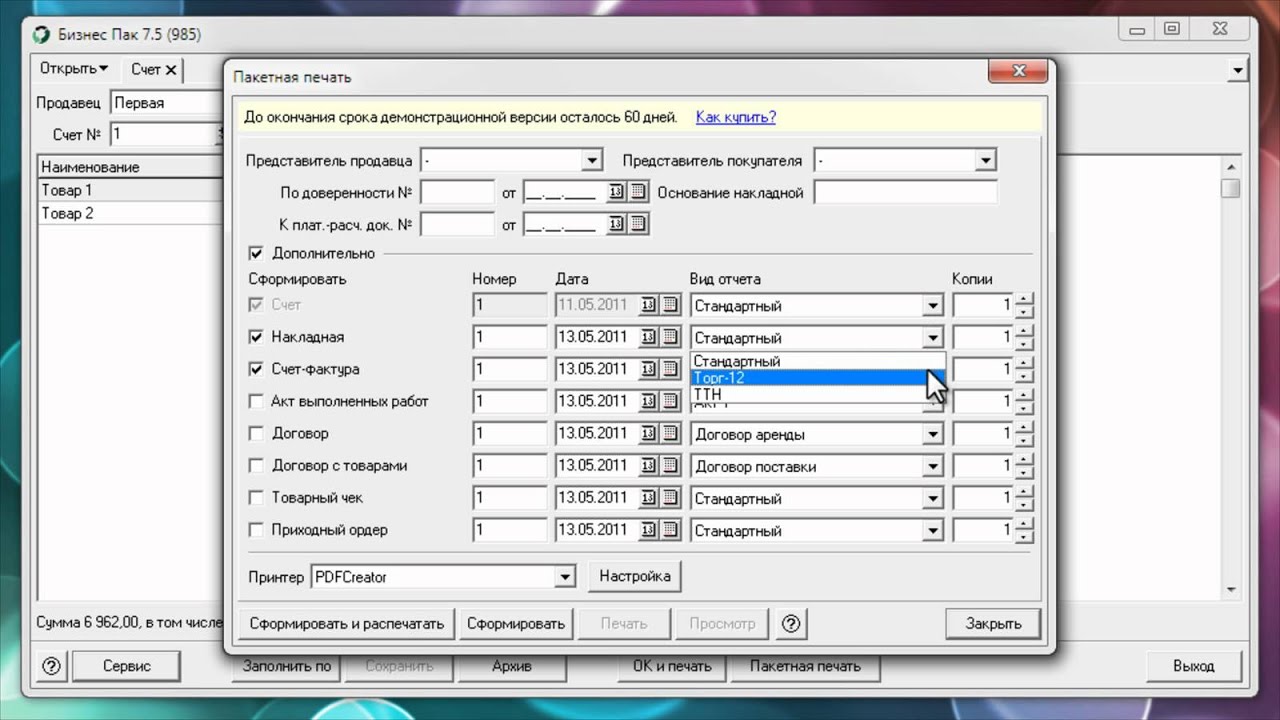Image resolution: width=1280 pixels, height=720 pixels.
Task: Click the Сформировать и распечатать button
Action: [x=346, y=623]
